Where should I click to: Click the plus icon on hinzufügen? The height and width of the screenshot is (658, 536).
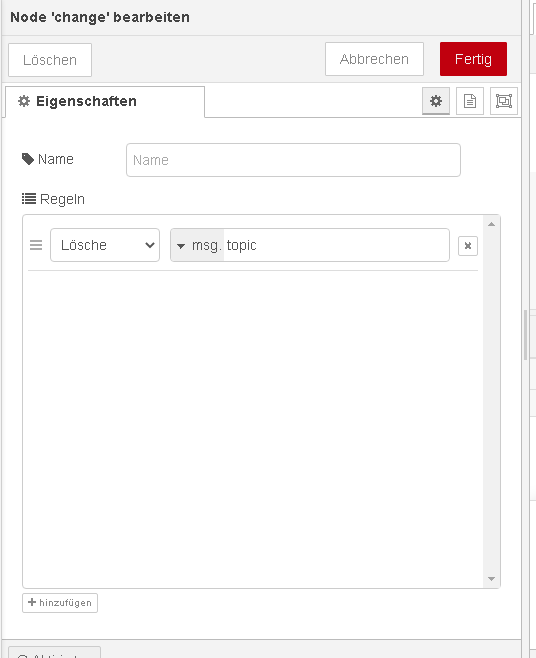32,602
